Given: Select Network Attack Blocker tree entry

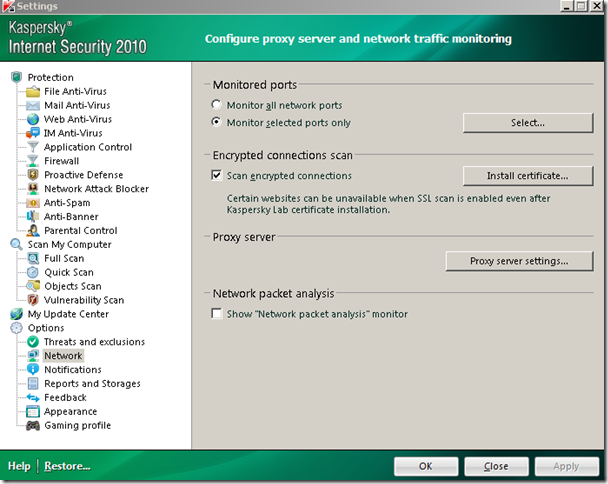Looking at the screenshot, I should pyautogui.click(x=97, y=189).
